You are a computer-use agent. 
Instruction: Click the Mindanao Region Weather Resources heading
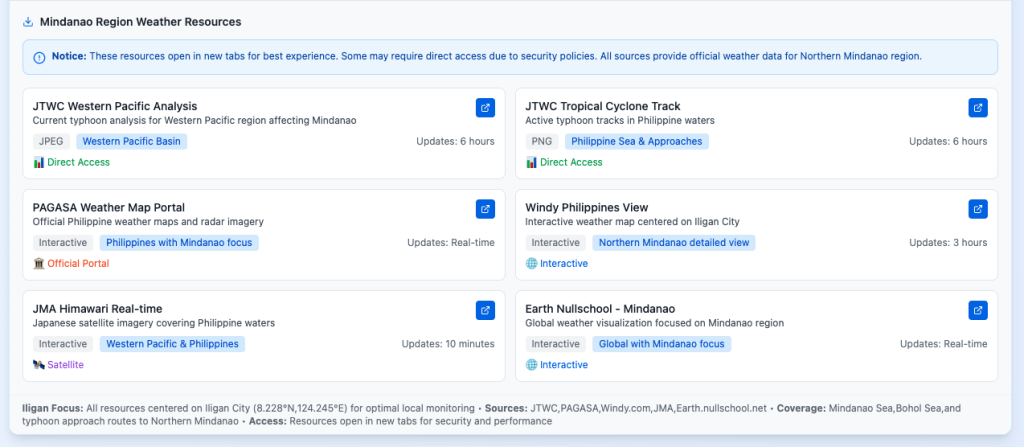pos(140,22)
